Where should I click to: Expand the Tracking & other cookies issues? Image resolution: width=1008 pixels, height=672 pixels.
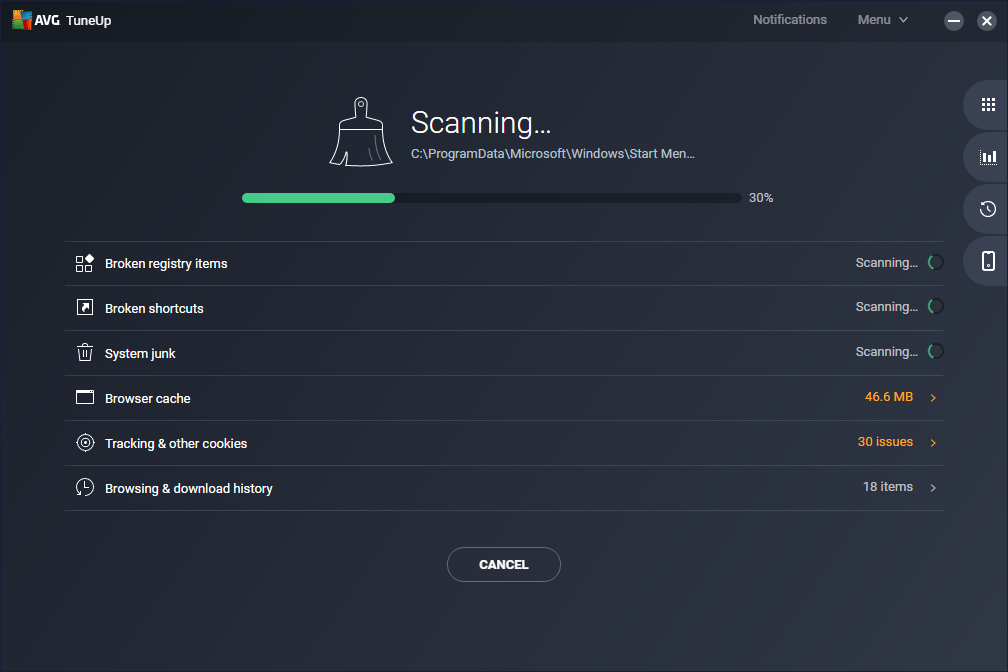[932, 442]
